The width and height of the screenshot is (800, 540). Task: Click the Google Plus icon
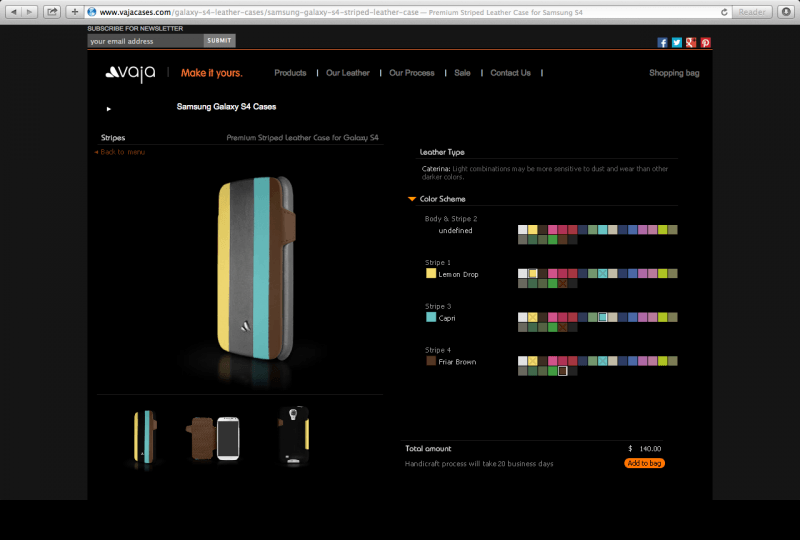tap(691, 42)
